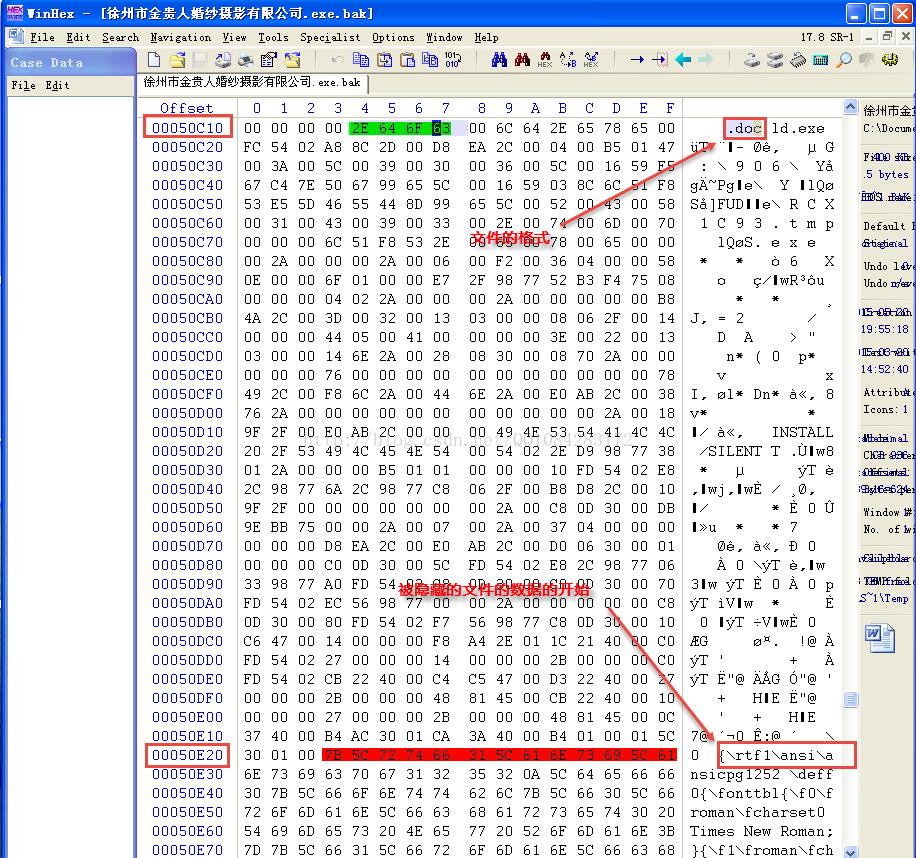This screenshot has width=916, height=858.
Task: Click the Word document icon in info panel
Action: (879, 638)
